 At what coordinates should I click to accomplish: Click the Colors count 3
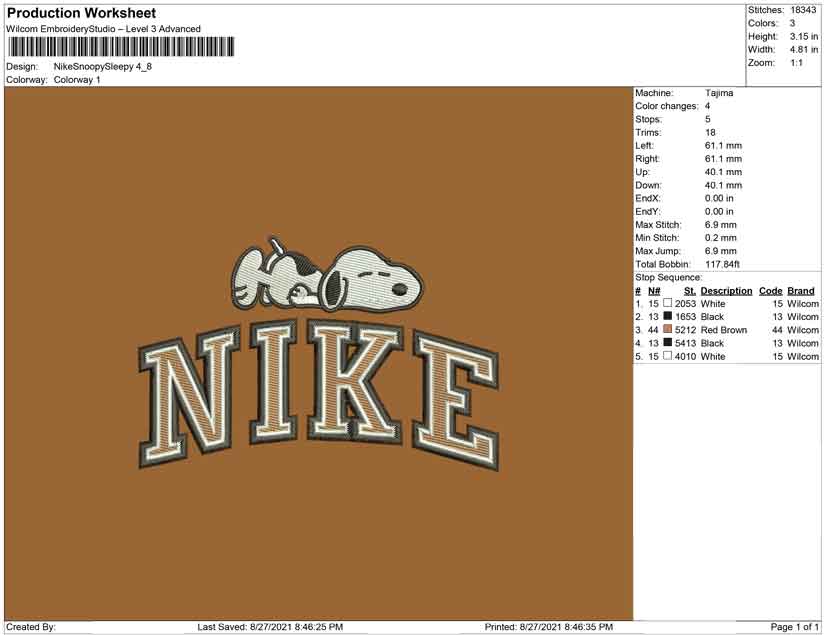point(792,23)
